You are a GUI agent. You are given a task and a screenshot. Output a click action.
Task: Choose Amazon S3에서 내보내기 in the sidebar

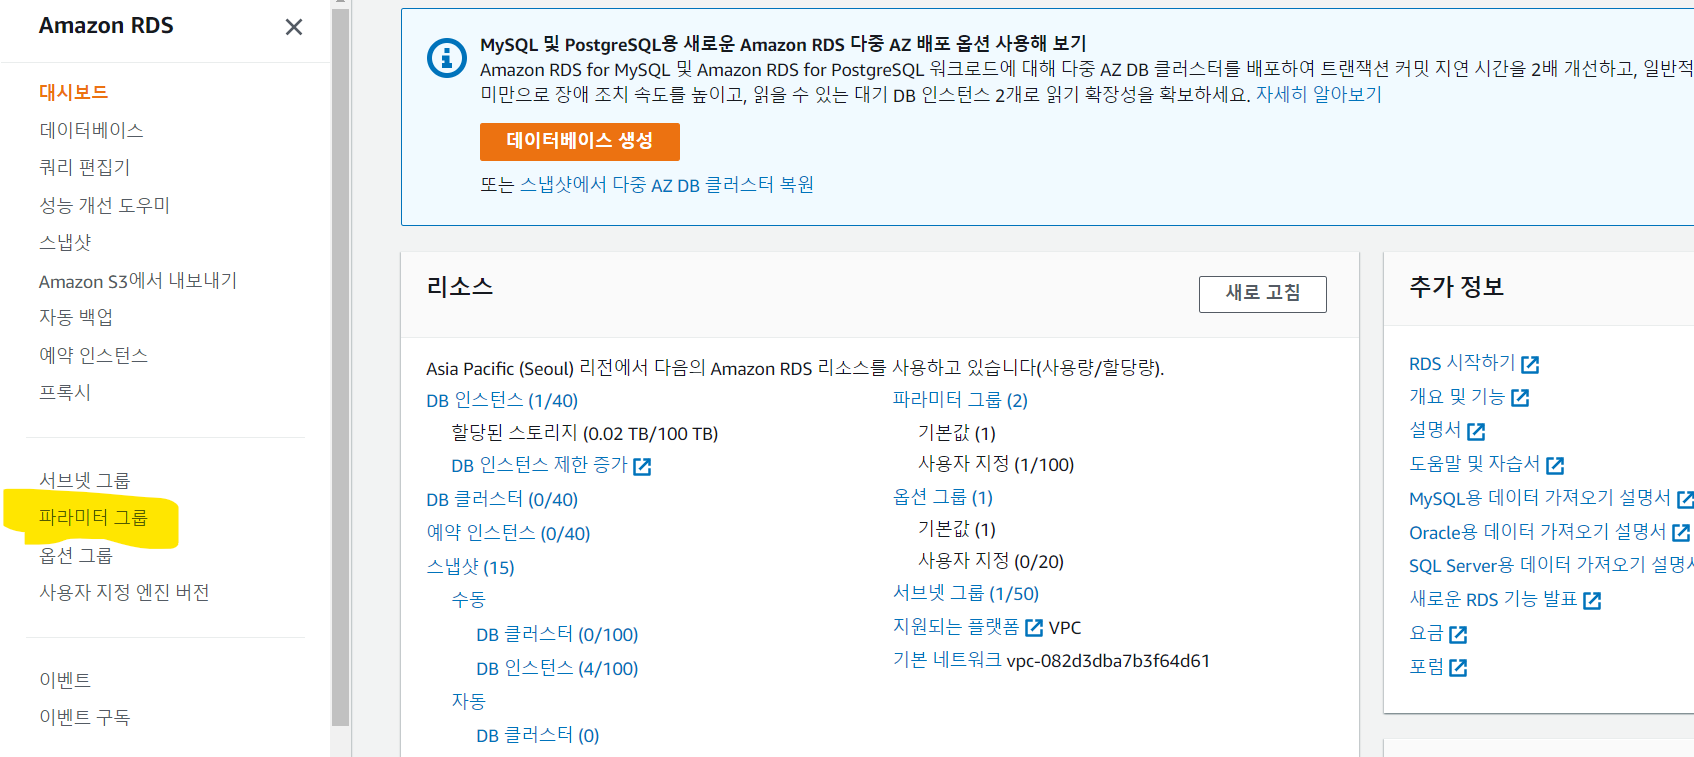138,281
